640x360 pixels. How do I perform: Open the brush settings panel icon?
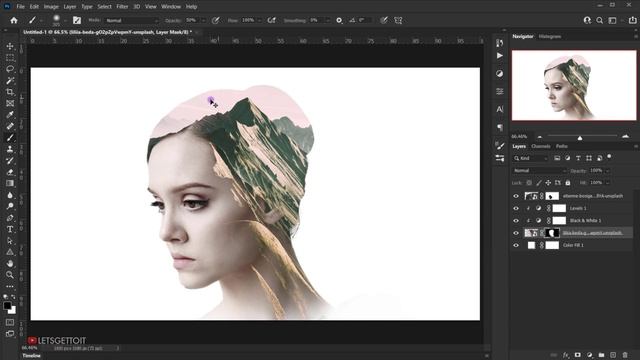(77, 20)
